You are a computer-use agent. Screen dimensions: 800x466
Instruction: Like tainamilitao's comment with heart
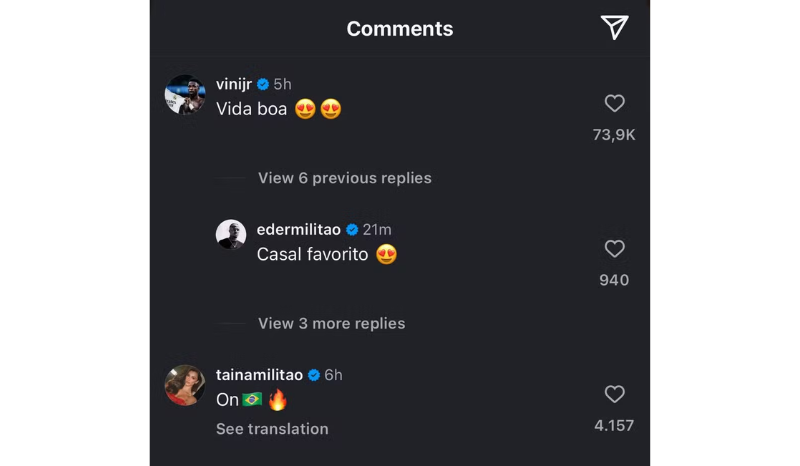615,394
